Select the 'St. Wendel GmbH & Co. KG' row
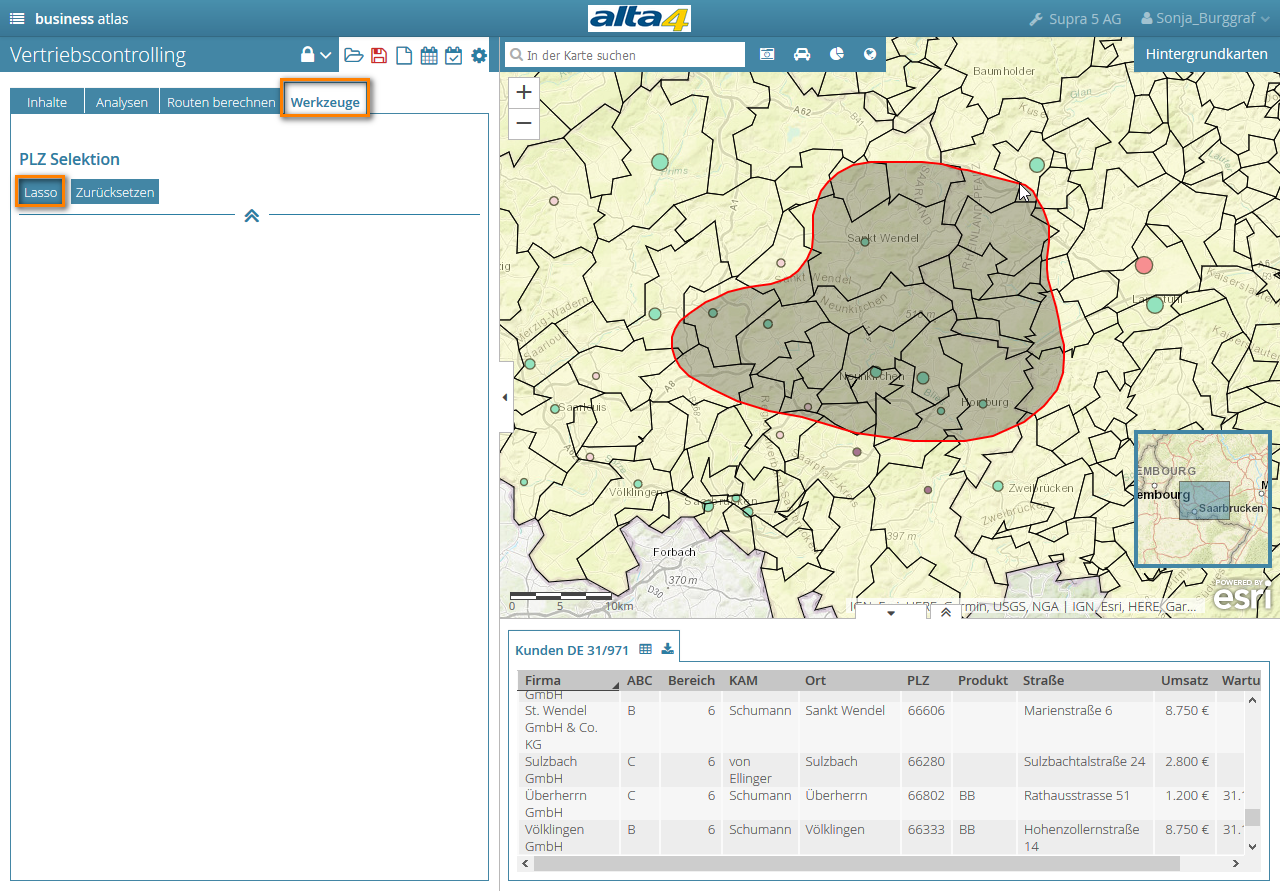Image resolution: width=1280 pixels, height=891 pixels. pos(881,727)
